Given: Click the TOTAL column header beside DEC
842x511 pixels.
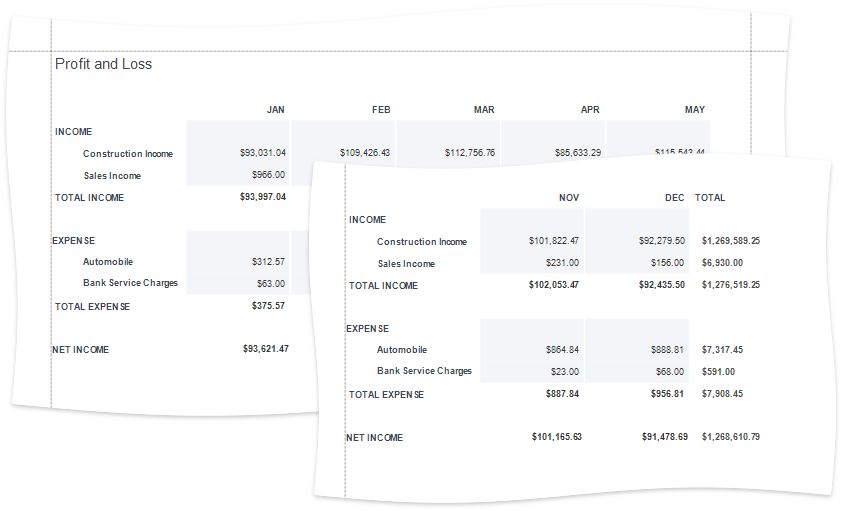Looking at the screenshot, I should pyautogui.click(x=710, y=198).
